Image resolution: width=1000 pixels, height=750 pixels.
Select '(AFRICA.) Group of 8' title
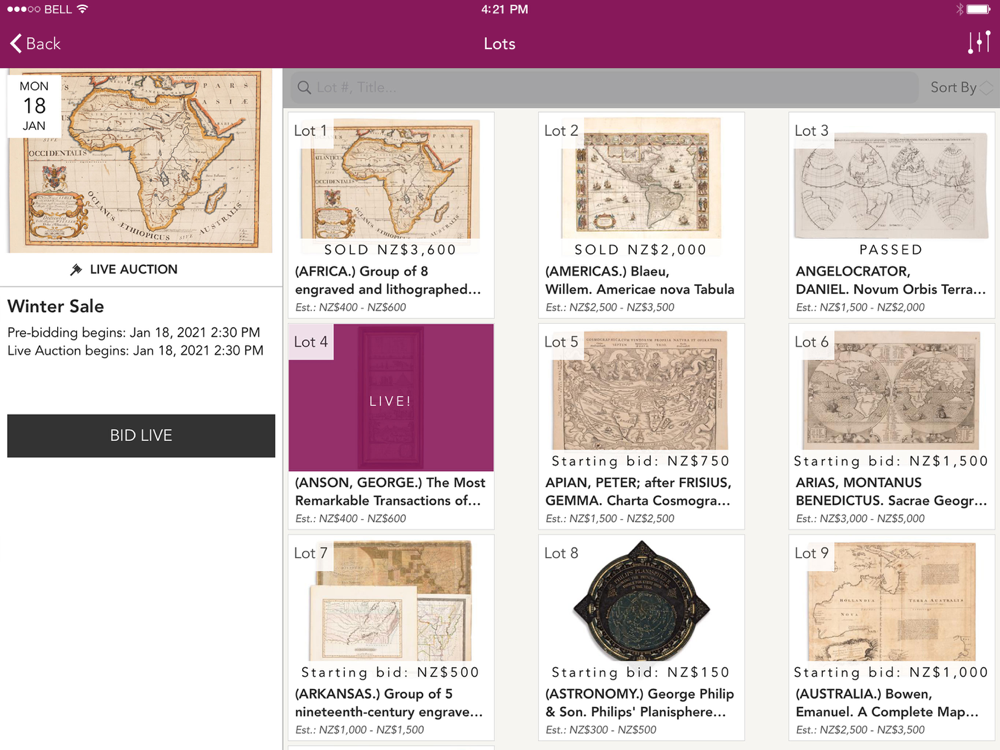pos(388,281)
